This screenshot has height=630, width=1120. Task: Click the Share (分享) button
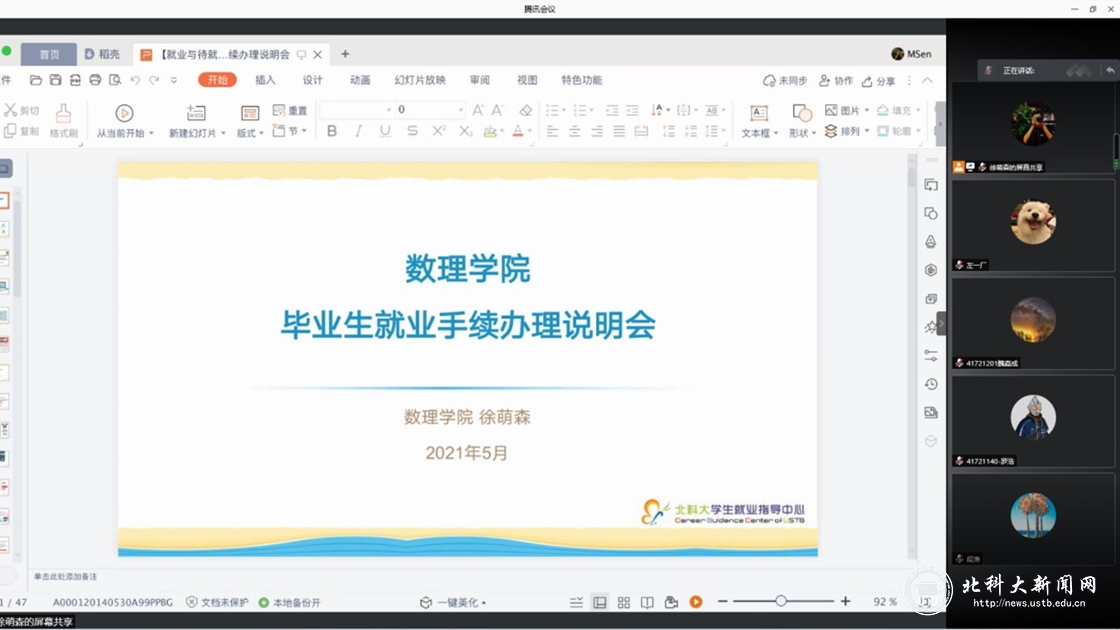(x=879, y=81)
